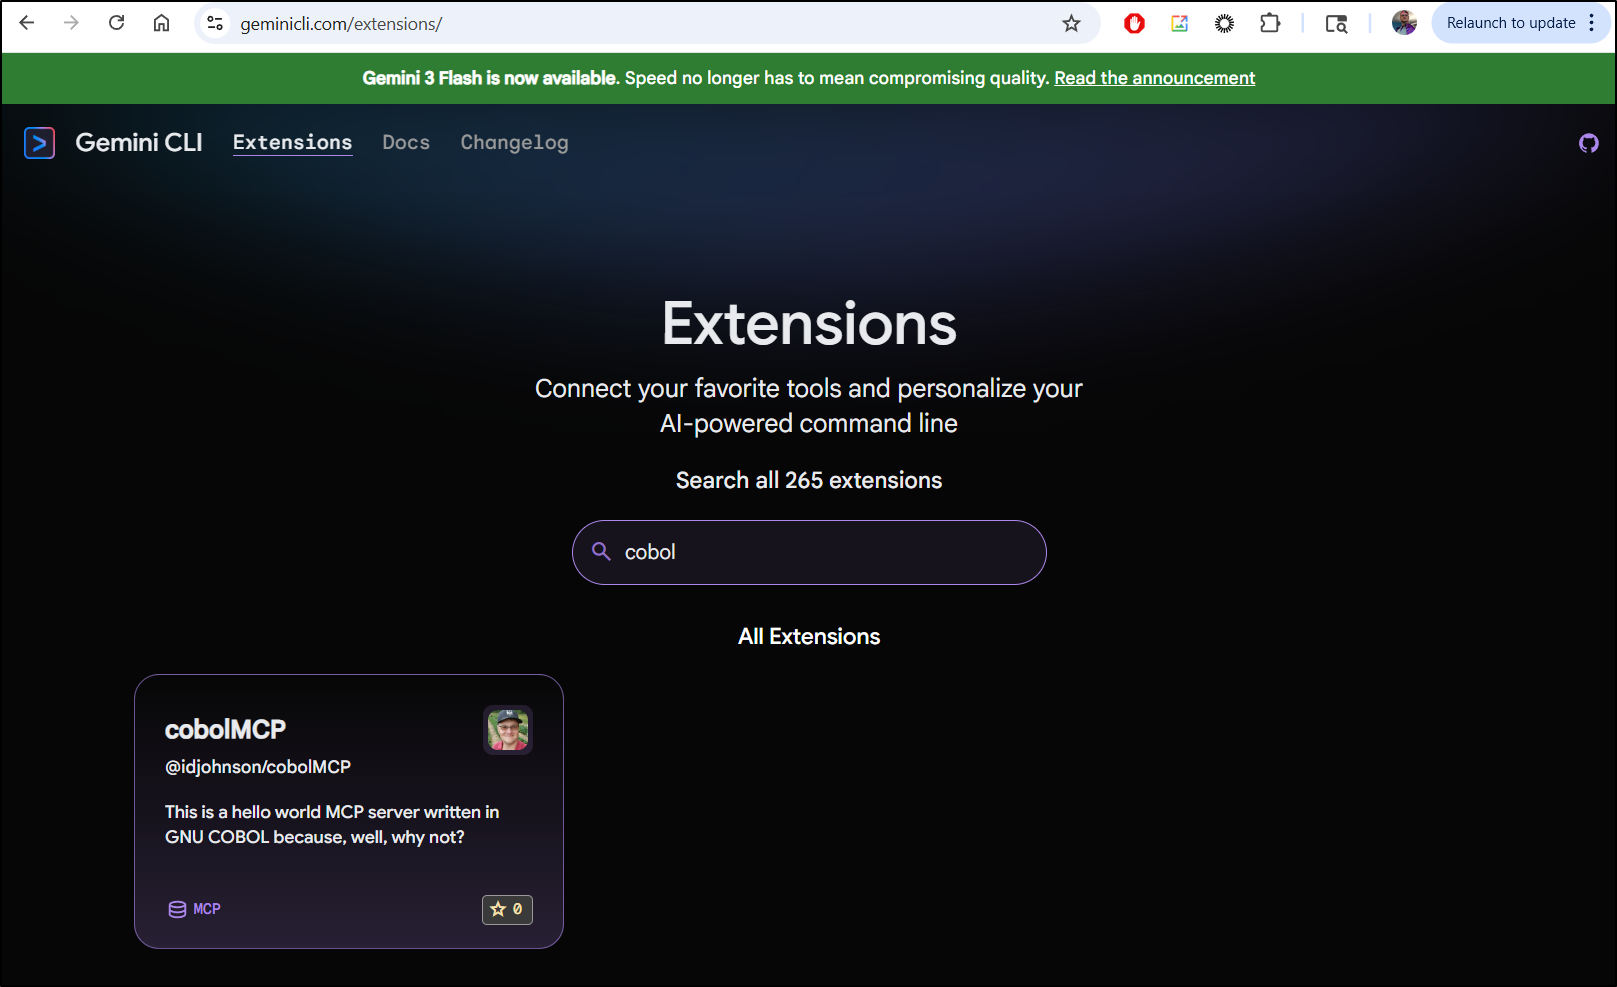Click the search magnifier icon
The image size is (1617, 987).
click(x=601, y=551)
